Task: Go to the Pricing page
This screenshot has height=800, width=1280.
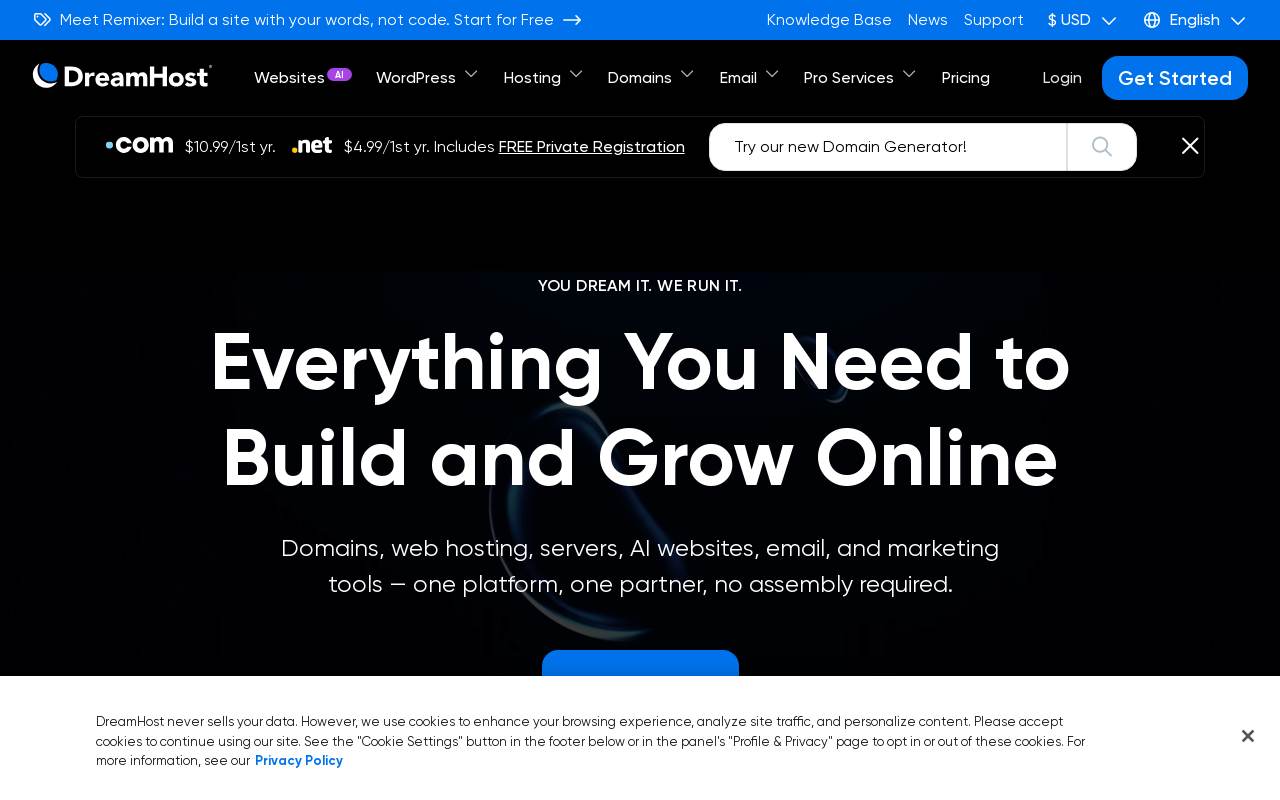Action: (x=966, y=77)
